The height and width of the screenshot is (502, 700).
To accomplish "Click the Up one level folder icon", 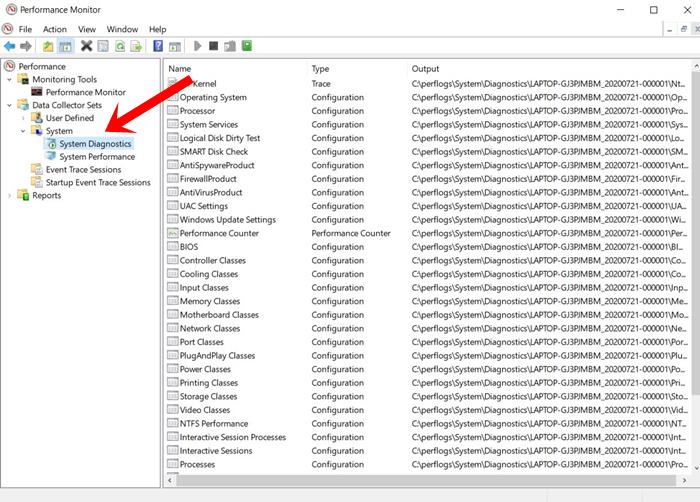I will [x=48, y=46].
